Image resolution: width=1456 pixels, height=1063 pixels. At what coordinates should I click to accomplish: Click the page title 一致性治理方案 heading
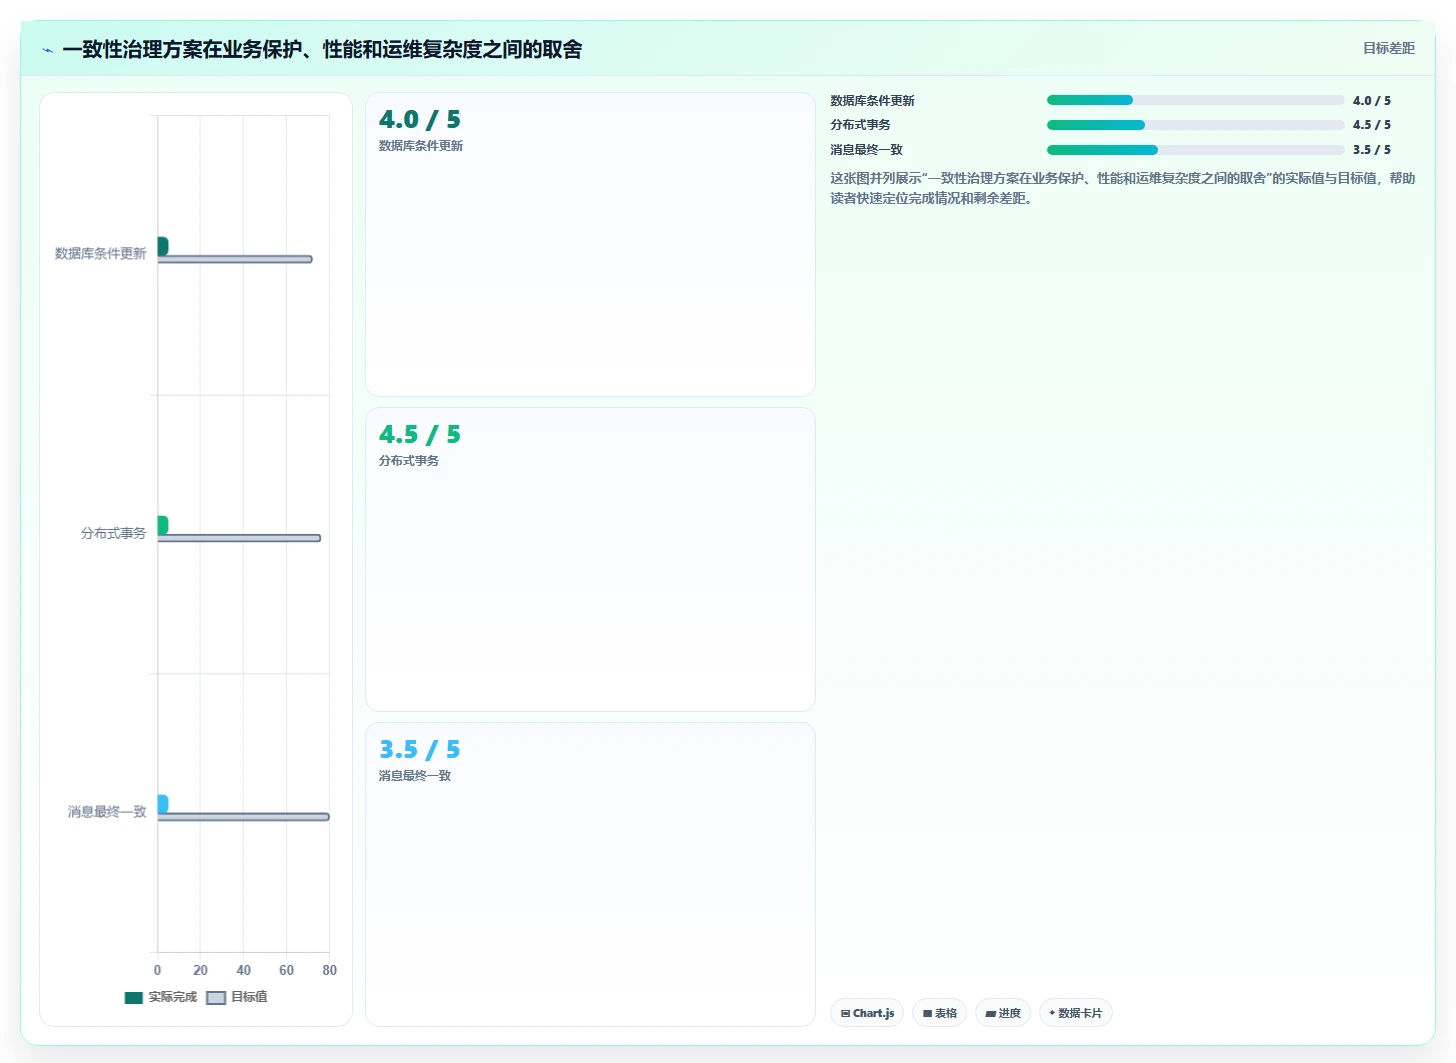(x=322, y=49)
